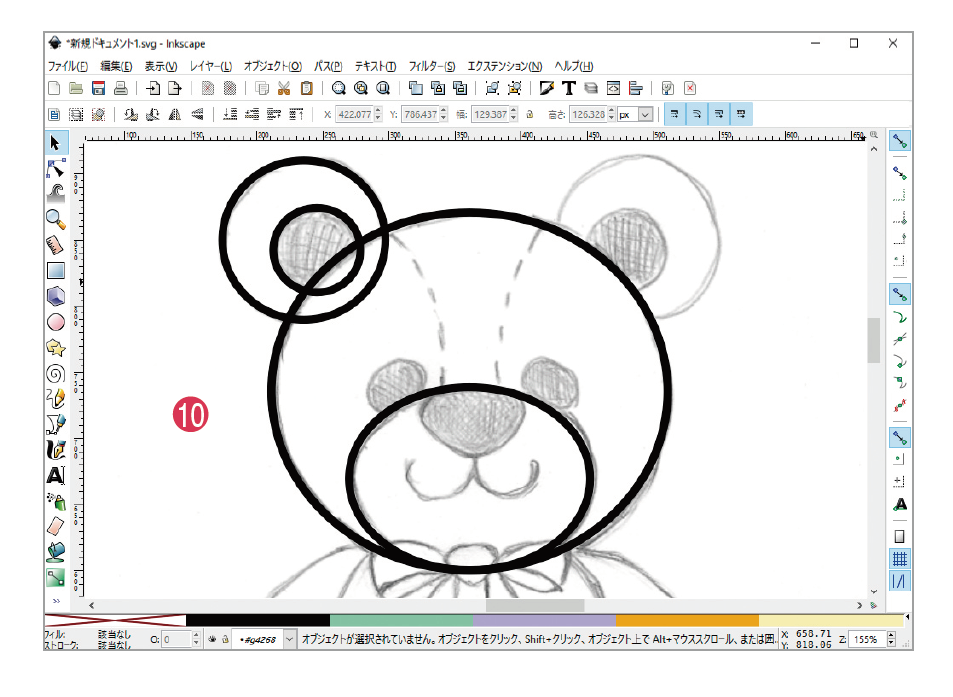Click the Print document icon
Viewport: 953px width, 697px height.
(120, 88)
